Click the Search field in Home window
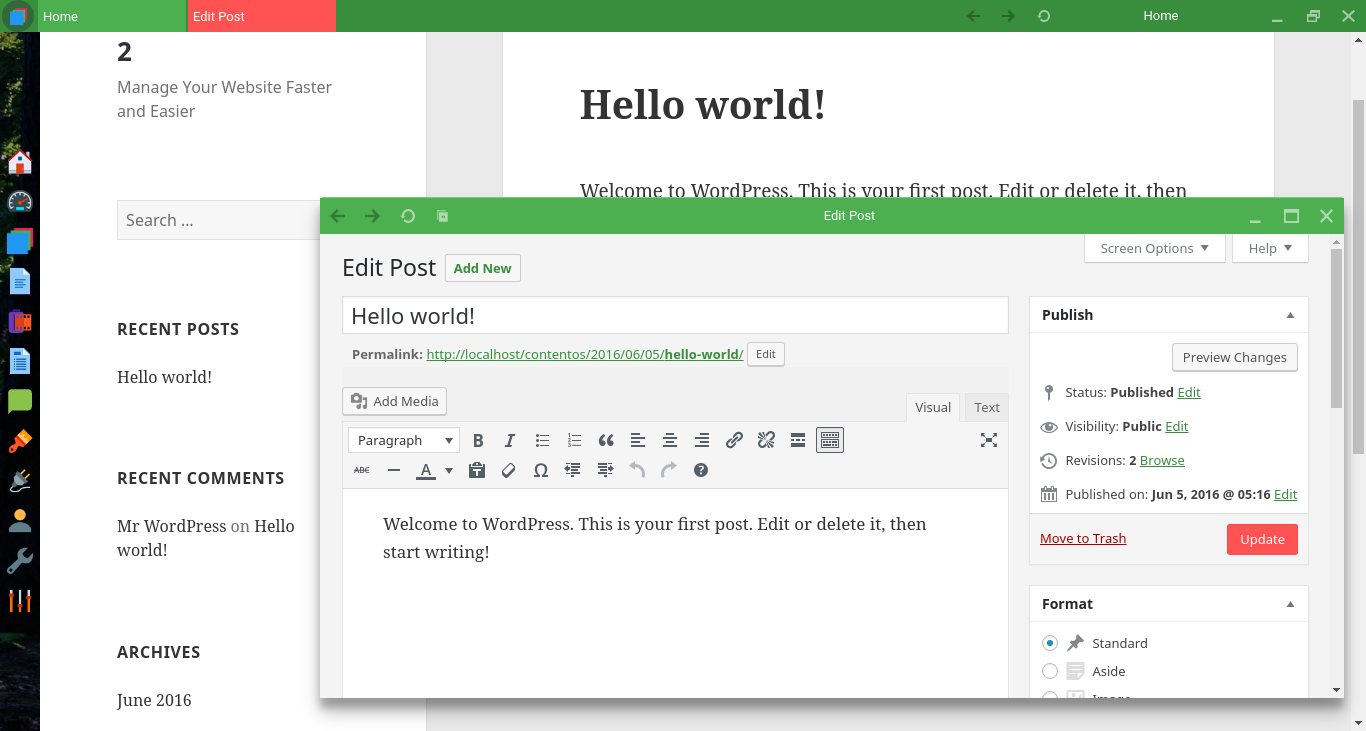 [x=218, y=220]
